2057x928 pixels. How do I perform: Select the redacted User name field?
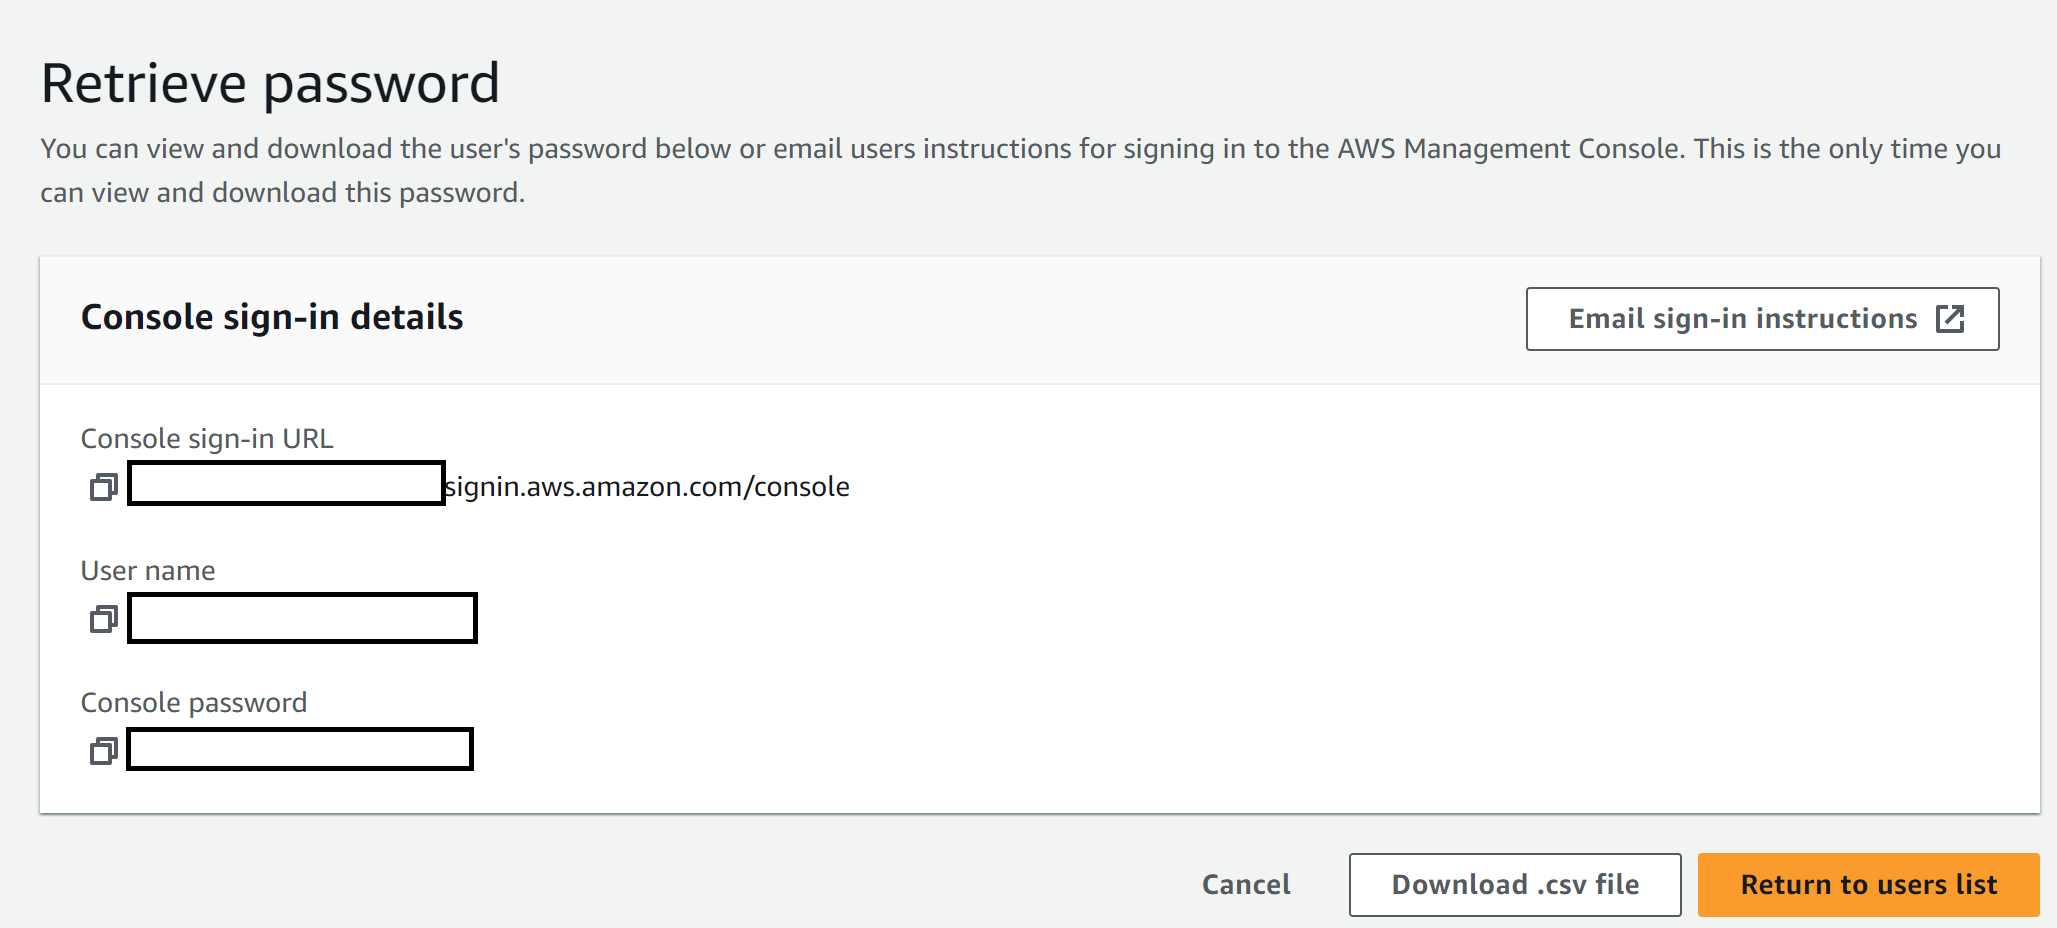[x=301, y=618]
